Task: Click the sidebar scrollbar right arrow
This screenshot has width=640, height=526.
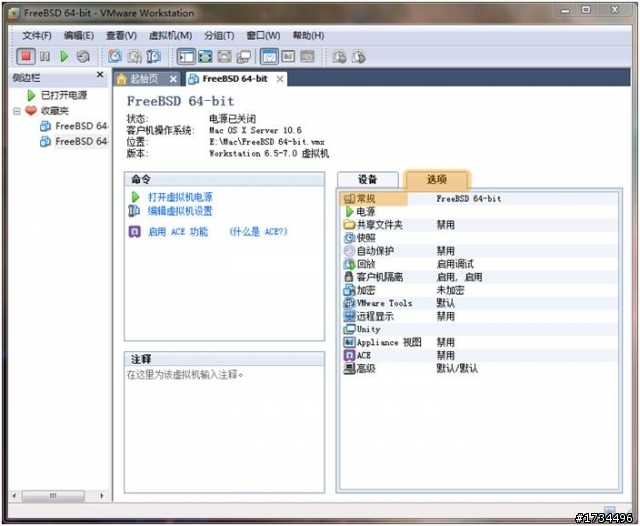Action: point(102,496)
